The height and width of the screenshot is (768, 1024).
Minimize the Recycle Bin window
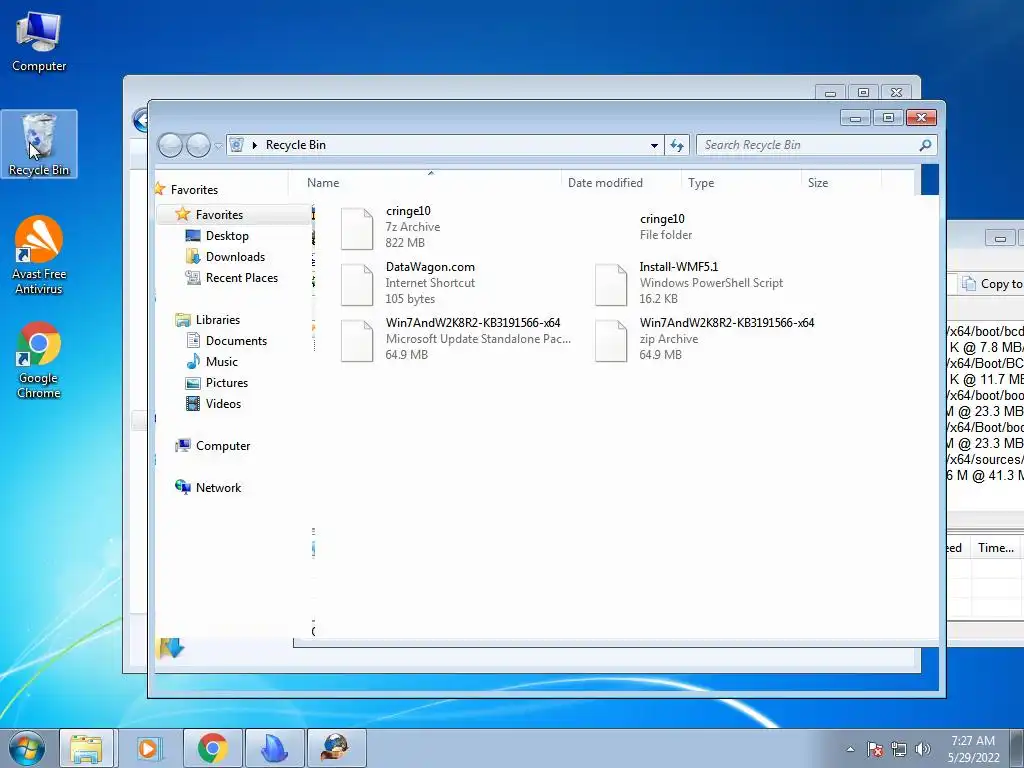tap(855, 118)
